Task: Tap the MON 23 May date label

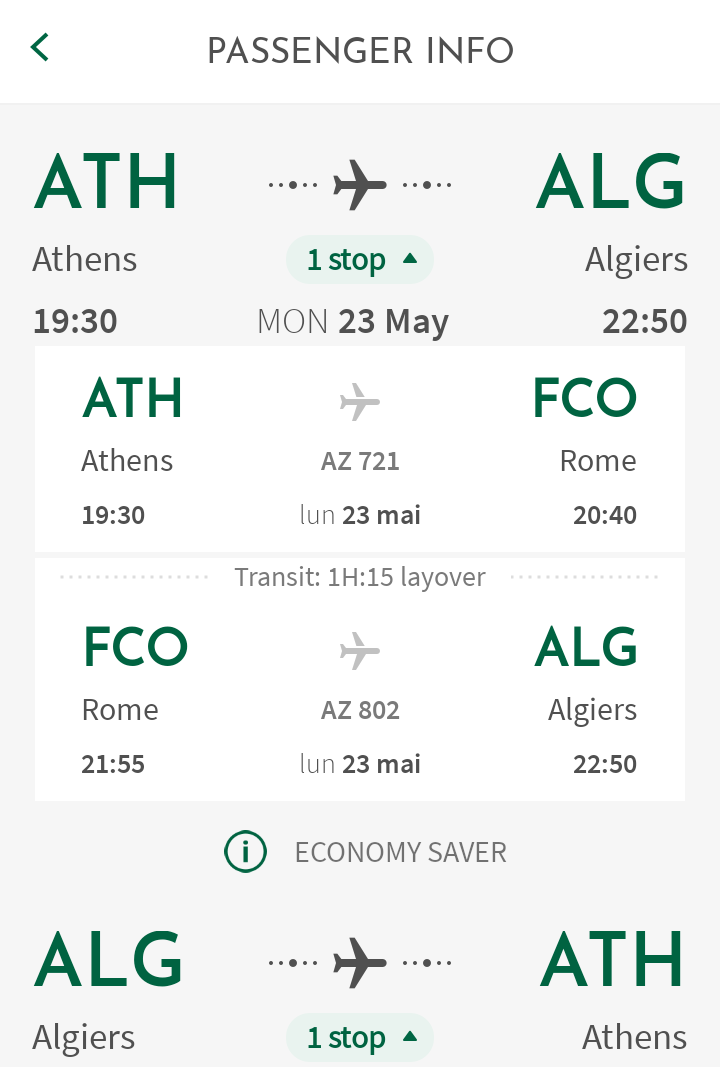Action: pyautogui.click(x=353, y=321)
